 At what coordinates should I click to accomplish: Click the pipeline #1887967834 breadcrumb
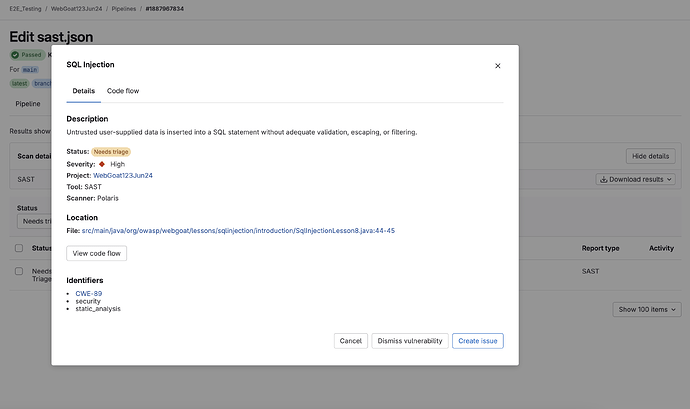[x=165, y=8]
